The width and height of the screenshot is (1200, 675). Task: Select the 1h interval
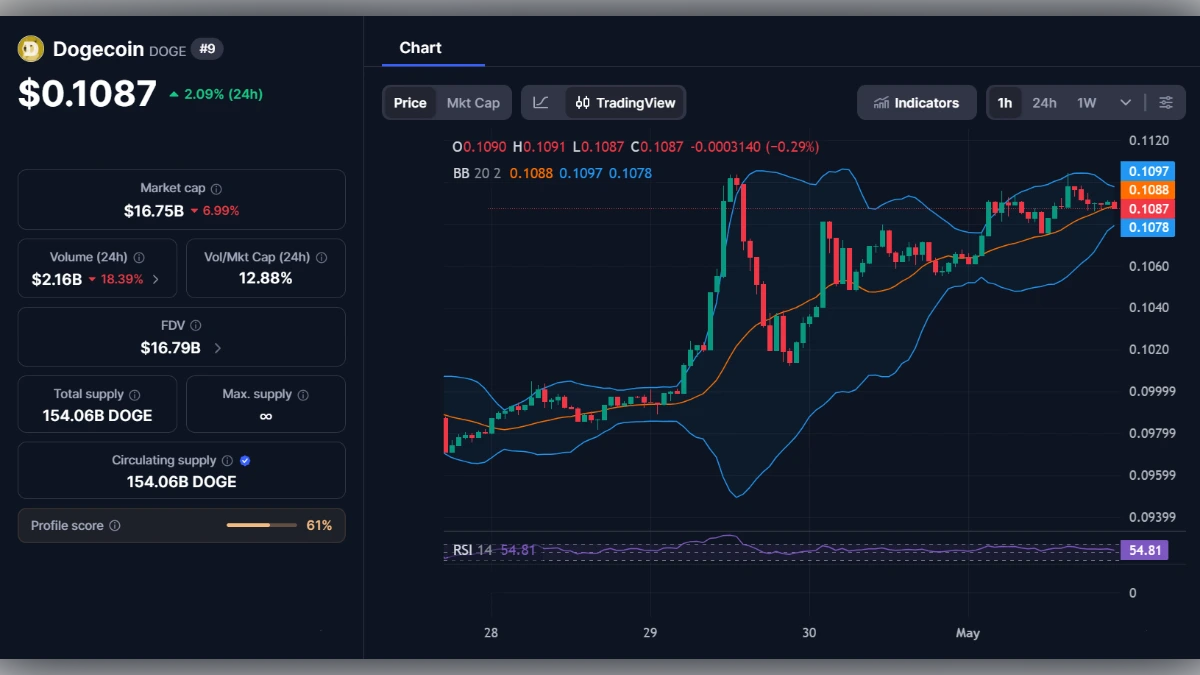tap(1005, 103)
